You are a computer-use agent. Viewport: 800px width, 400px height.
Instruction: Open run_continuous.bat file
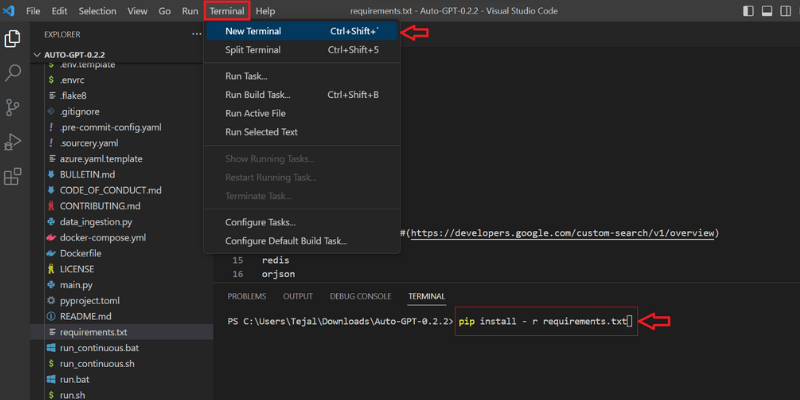pos(99,348)
